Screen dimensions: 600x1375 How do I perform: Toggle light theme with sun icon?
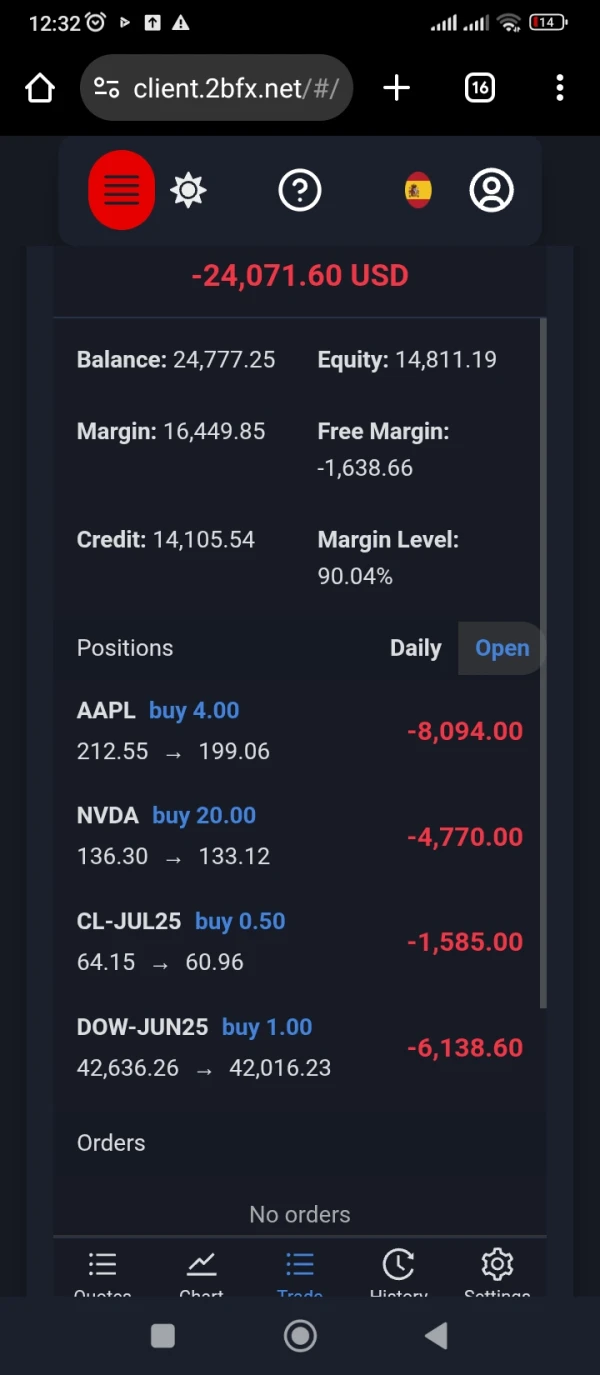(x=188, y=190)
